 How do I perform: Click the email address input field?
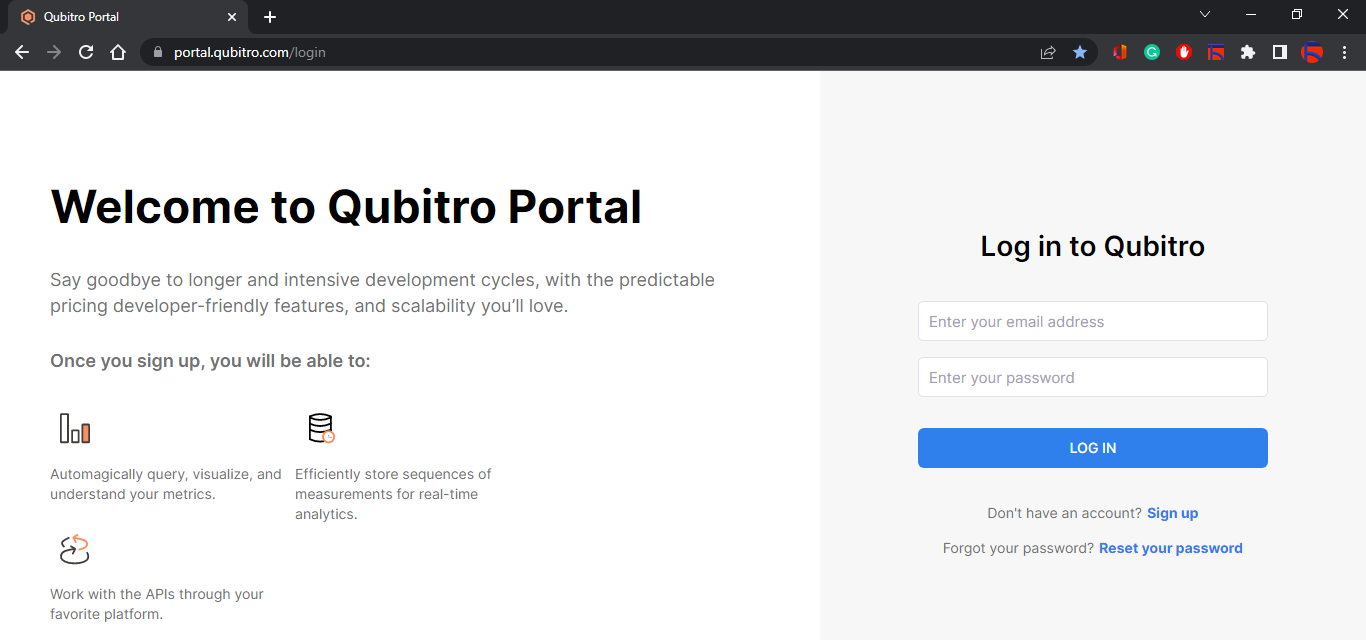(x=1092, y=321)
